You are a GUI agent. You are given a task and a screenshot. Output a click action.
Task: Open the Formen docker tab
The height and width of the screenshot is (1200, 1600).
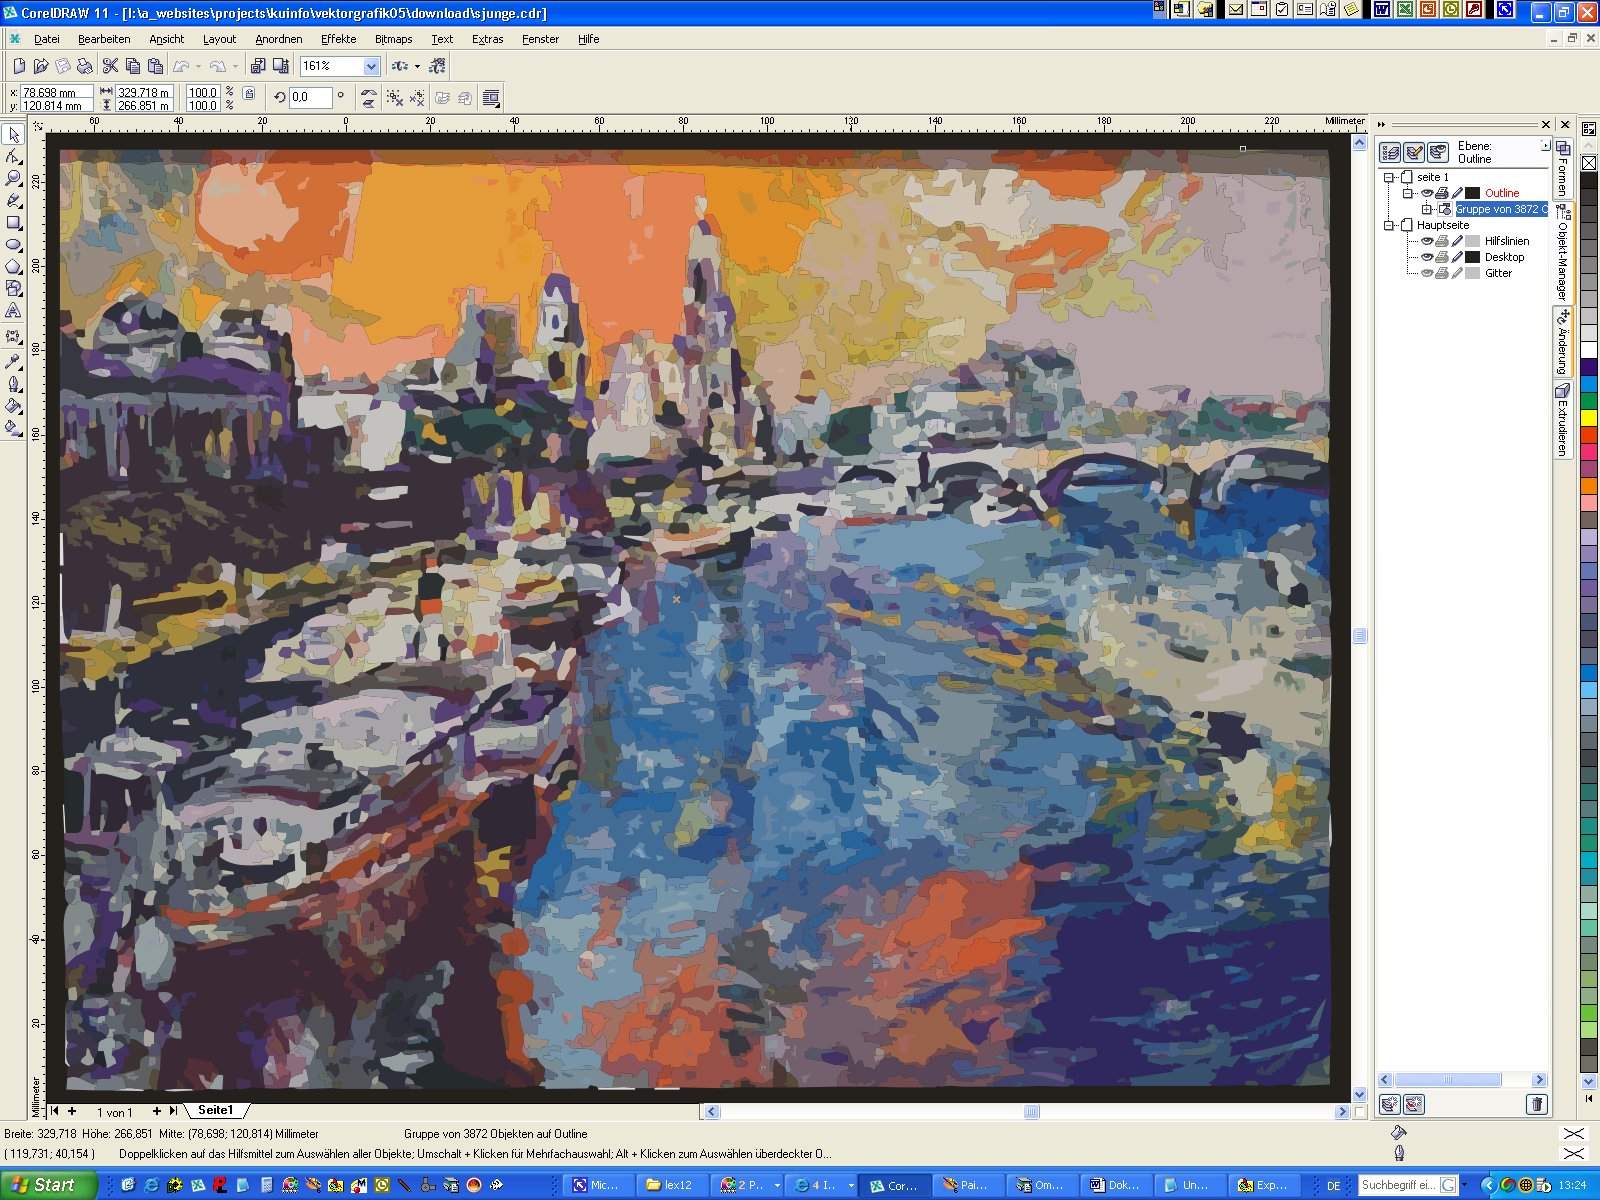point(1563,169)
